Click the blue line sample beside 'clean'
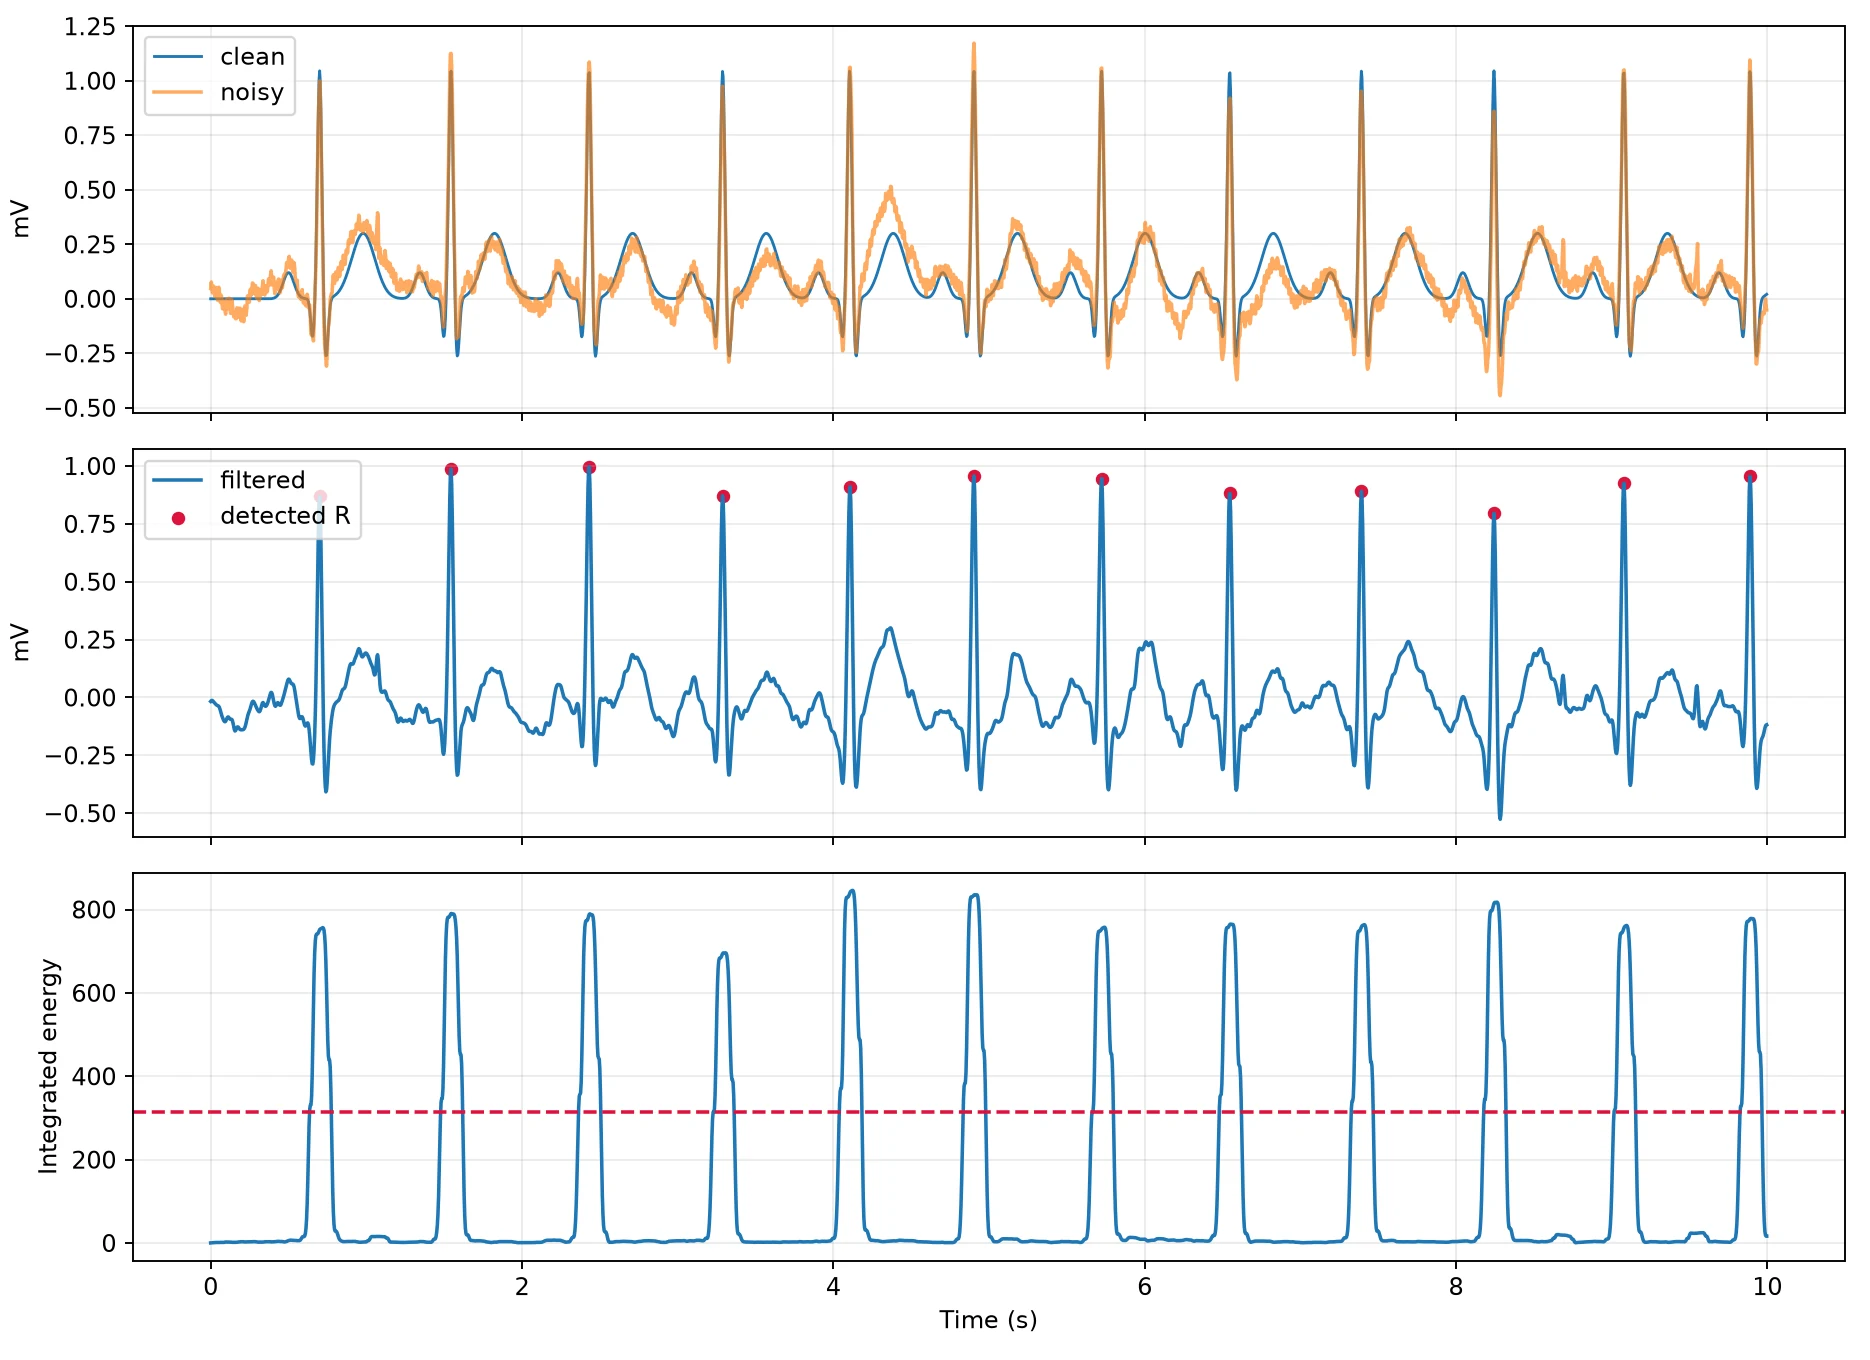Screen dimensions: 1870x1360 point(178,57)
